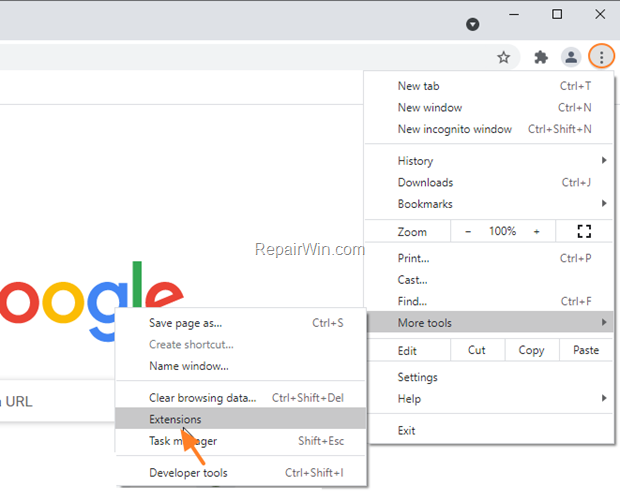Image resolution: width=620 pixels, height=501 pixels.
Task: Click the three-dot Chrome menu button
Action: tap(601, 57)
